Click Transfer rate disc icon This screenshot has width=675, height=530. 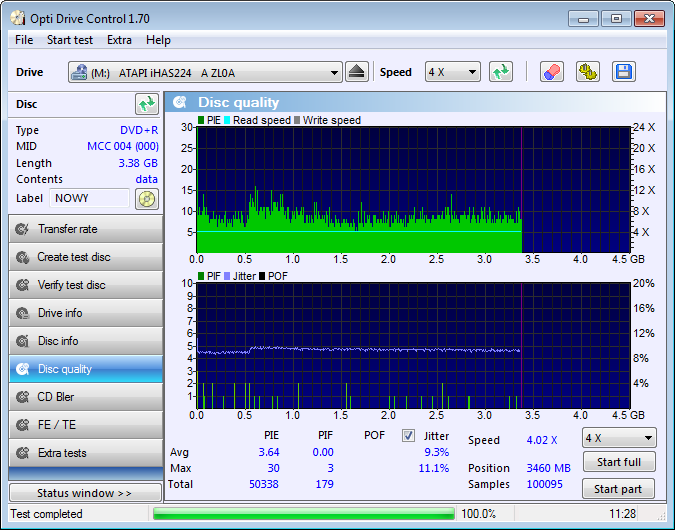[x=22, y=229]
